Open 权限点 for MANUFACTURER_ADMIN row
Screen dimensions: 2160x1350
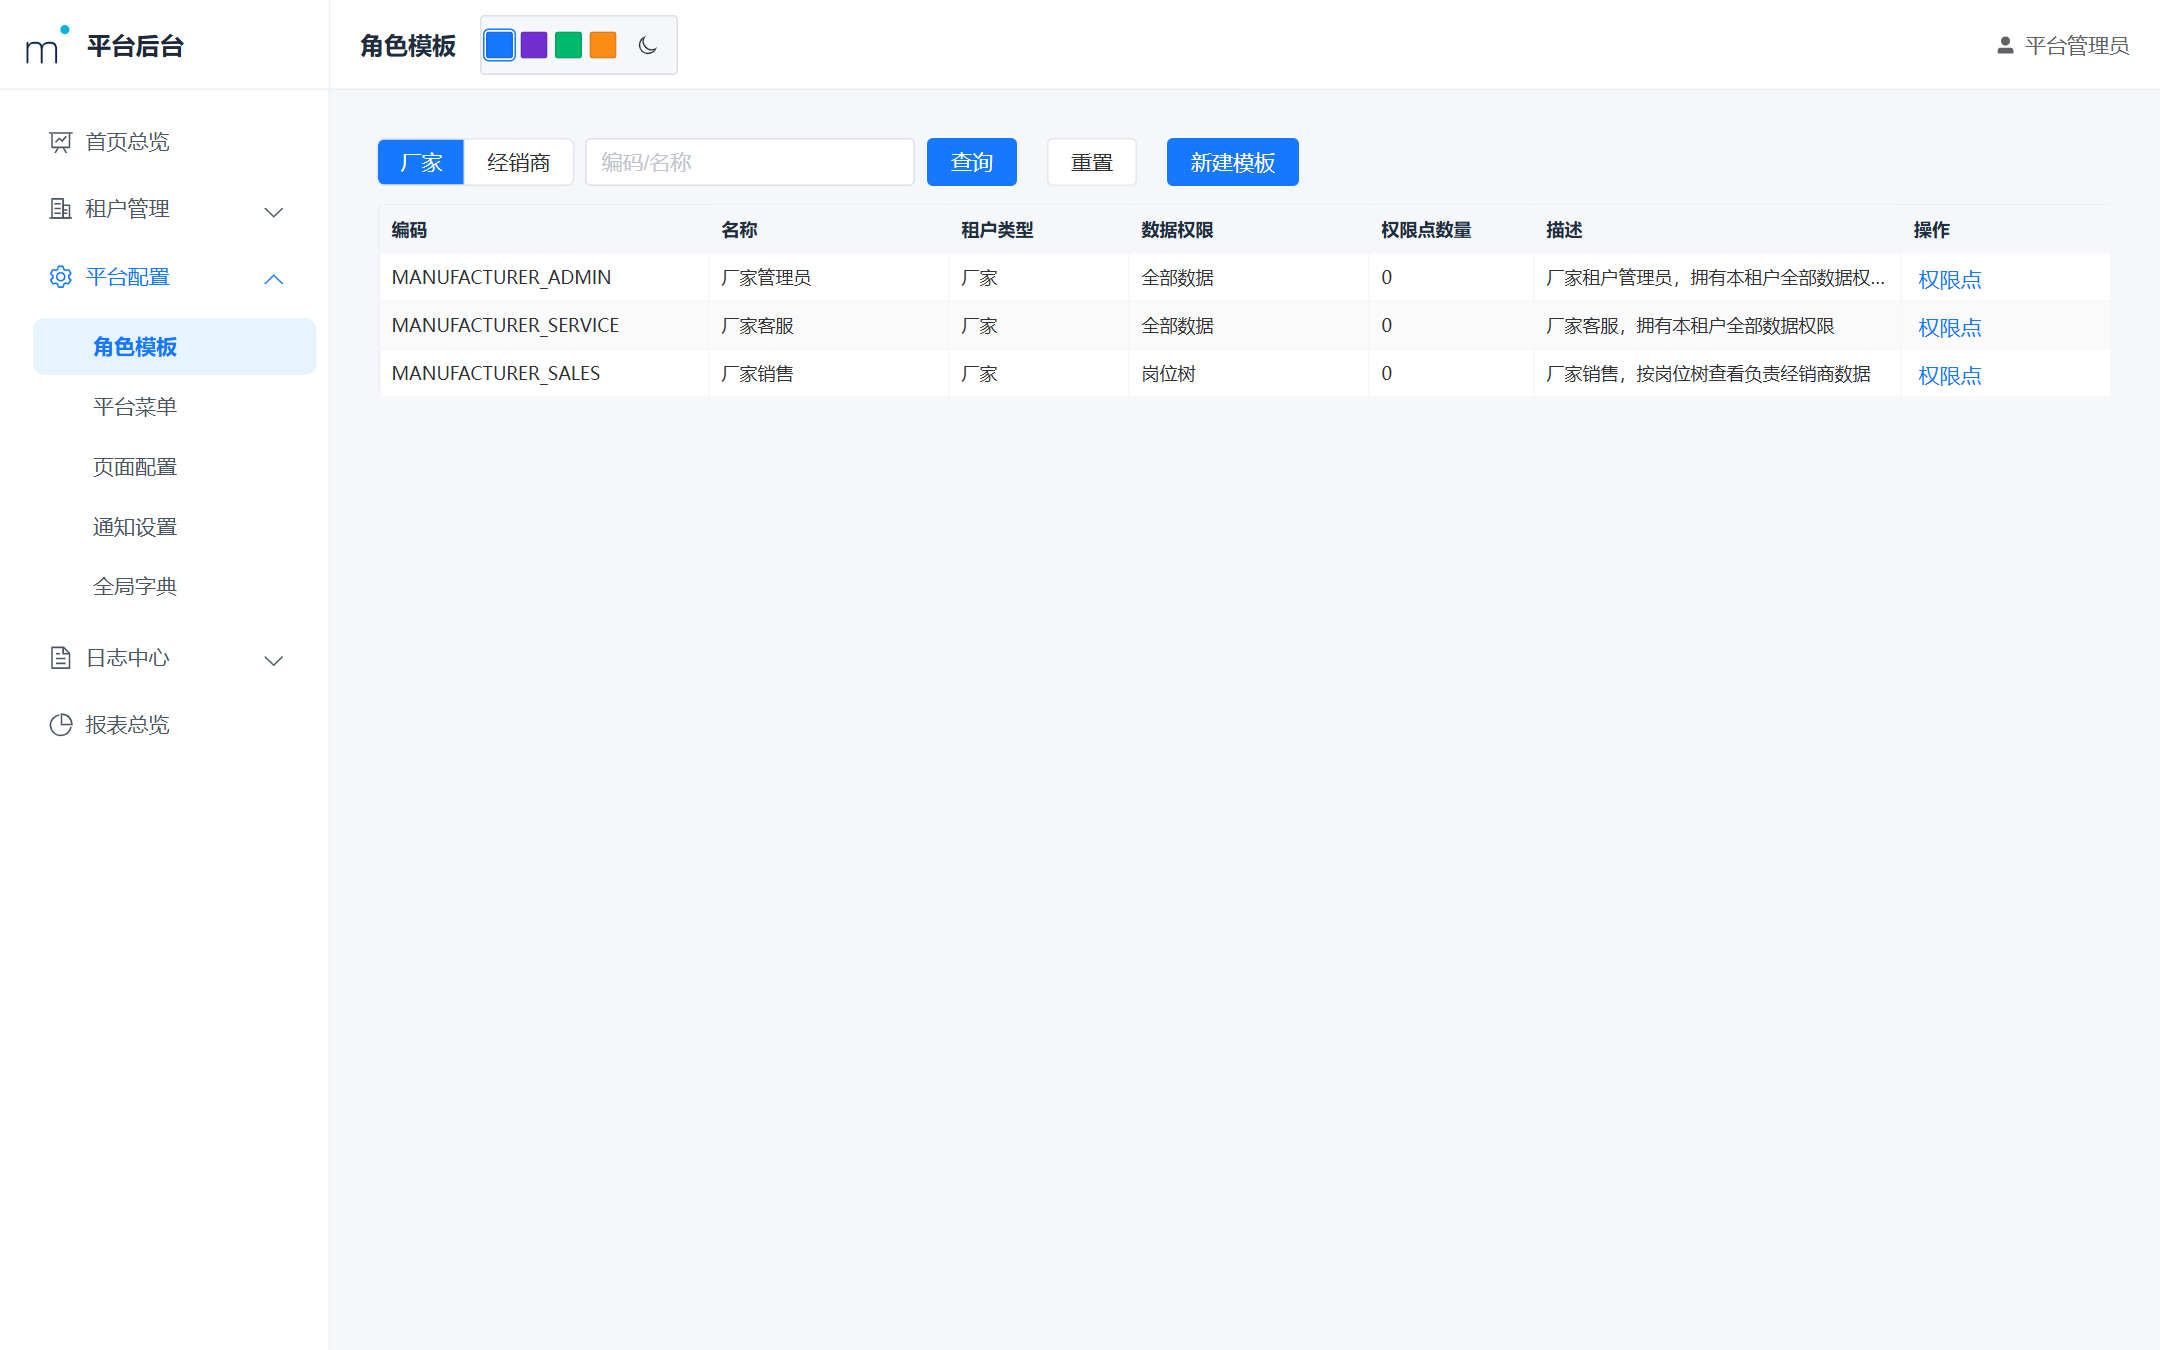[x=1950, y=279]
